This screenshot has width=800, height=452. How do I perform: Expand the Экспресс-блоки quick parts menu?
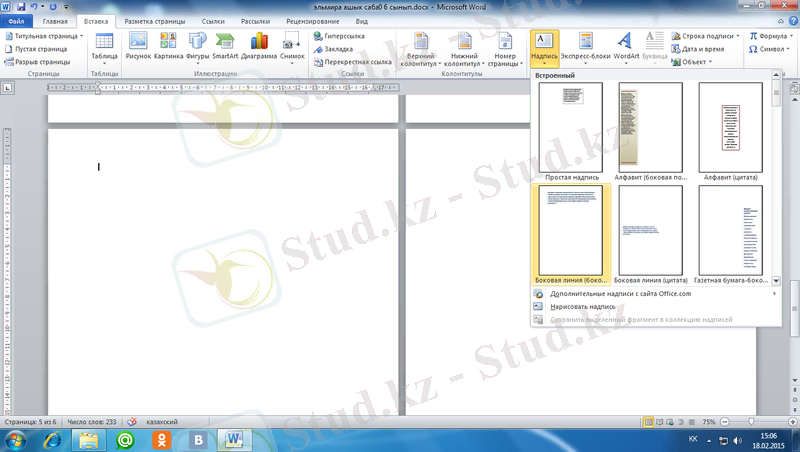[x=584, y=48]
